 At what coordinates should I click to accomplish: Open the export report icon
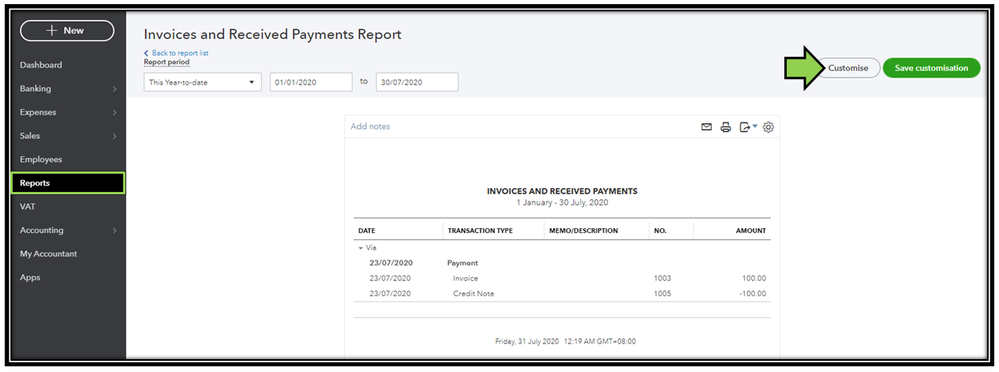pyautogui.click(x=745, y=127)
